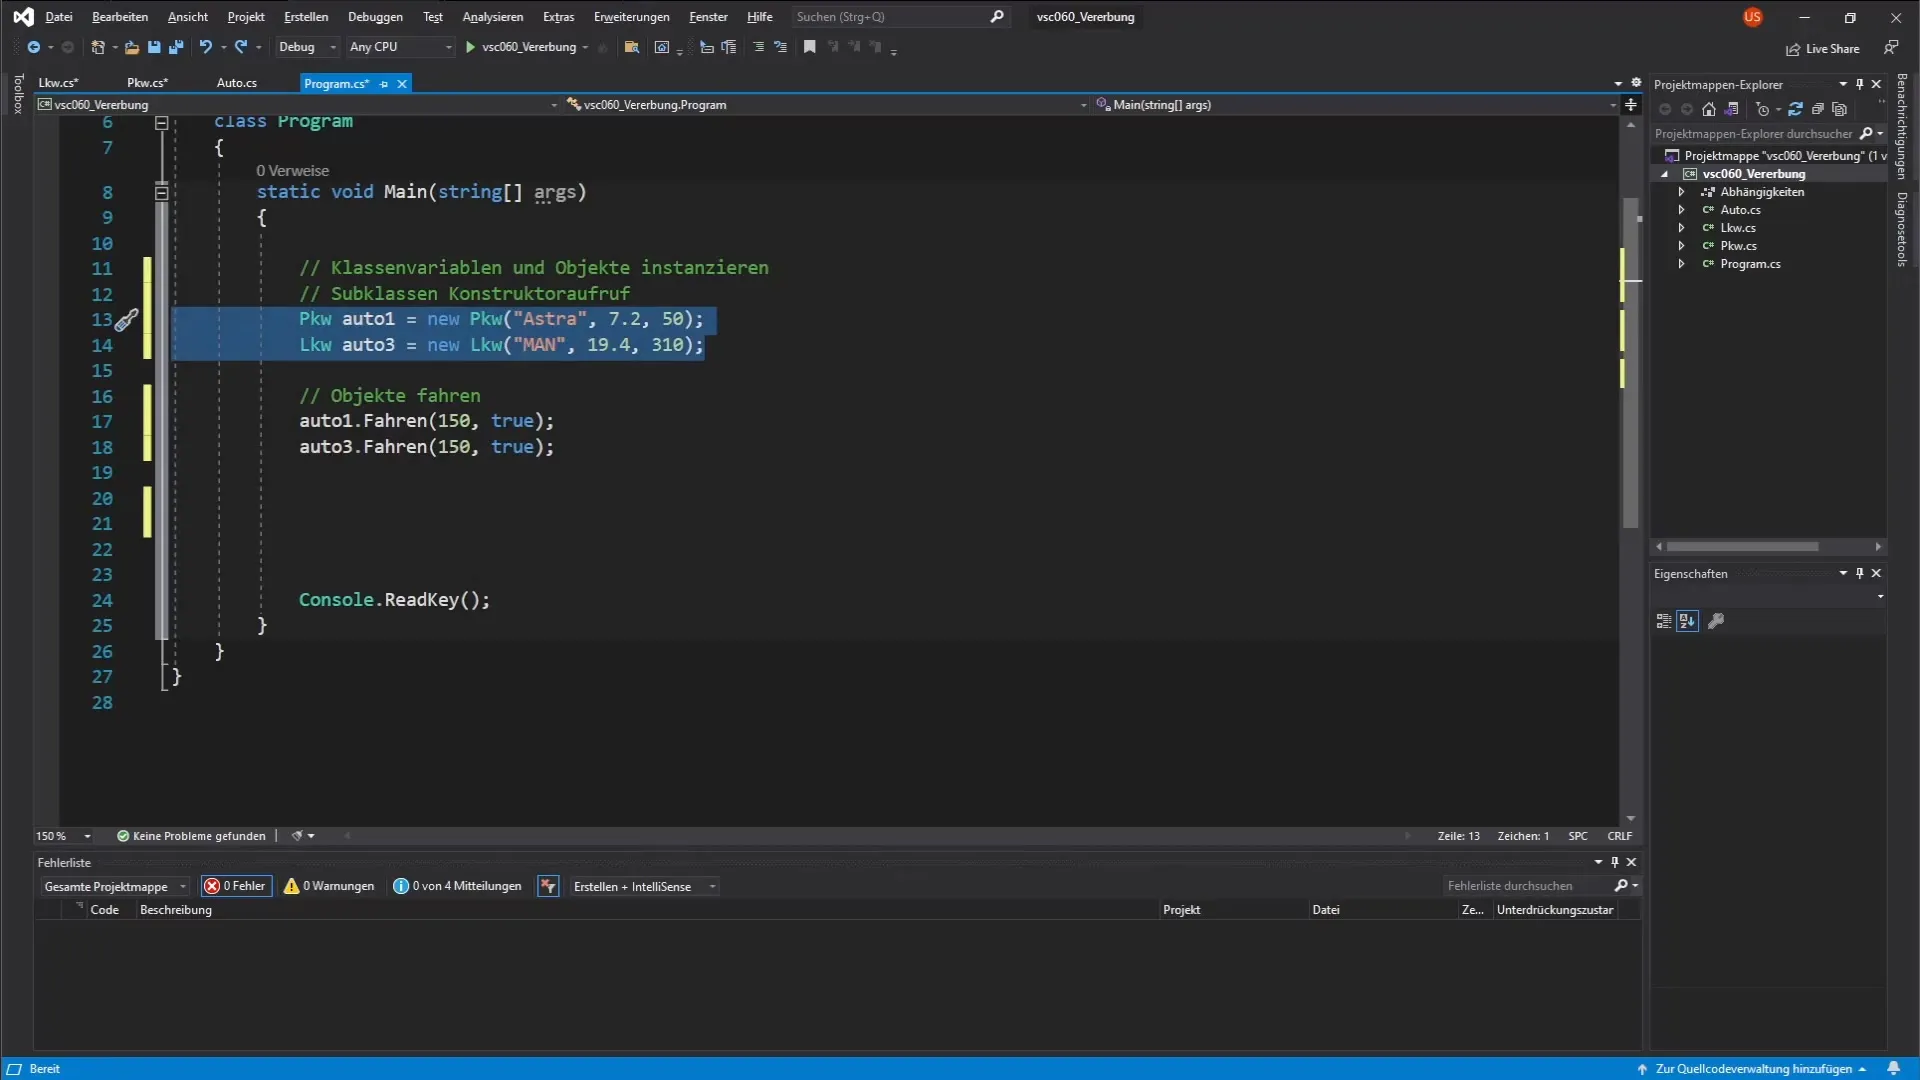Open the 150 % zoom dropdown

point(63,836)
